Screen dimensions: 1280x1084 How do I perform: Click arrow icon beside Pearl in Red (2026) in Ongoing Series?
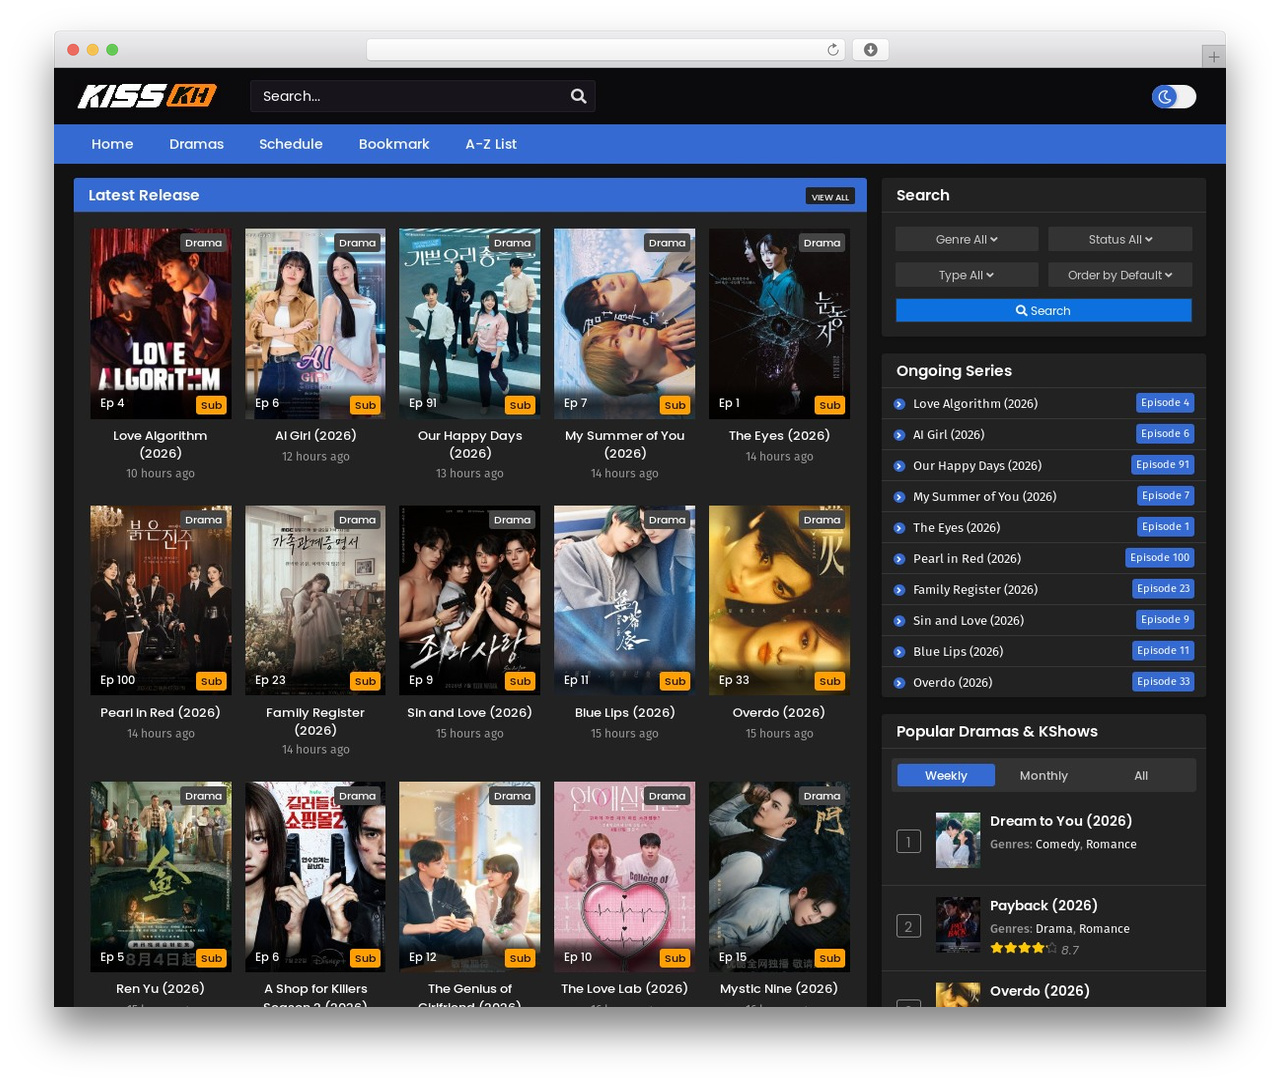point(900,559)
